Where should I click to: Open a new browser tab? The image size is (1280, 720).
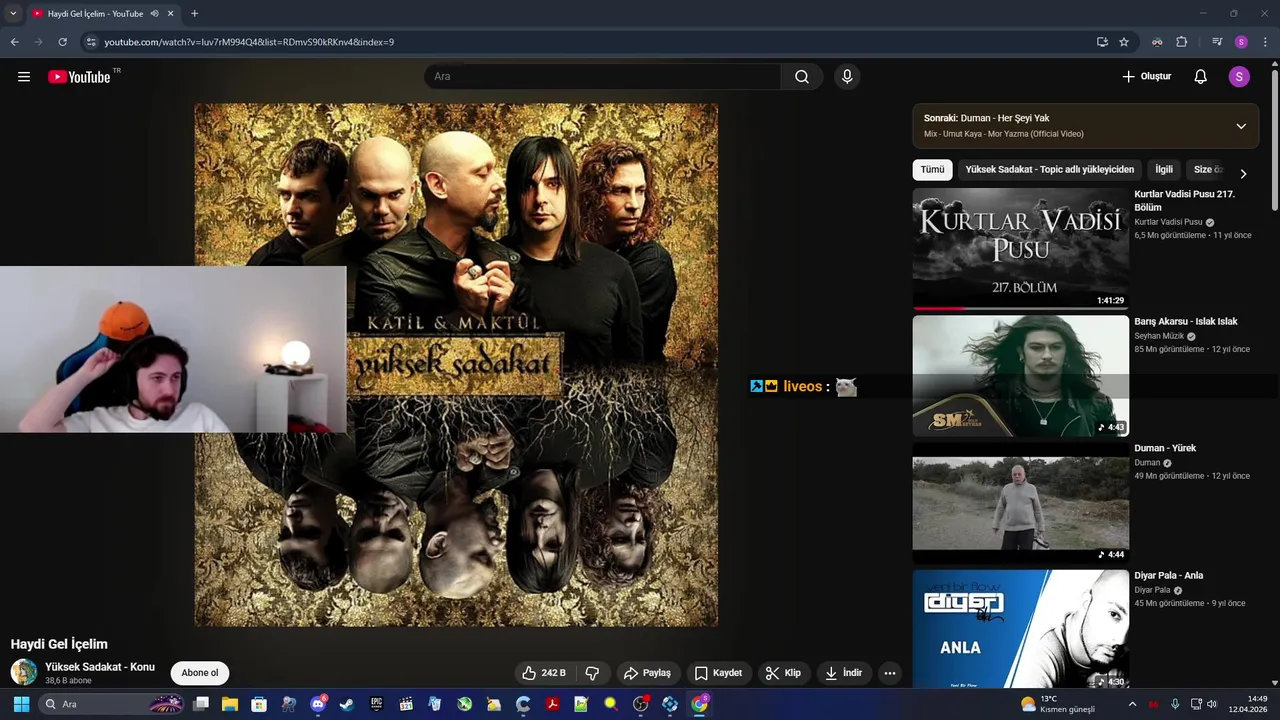(194, 14)
